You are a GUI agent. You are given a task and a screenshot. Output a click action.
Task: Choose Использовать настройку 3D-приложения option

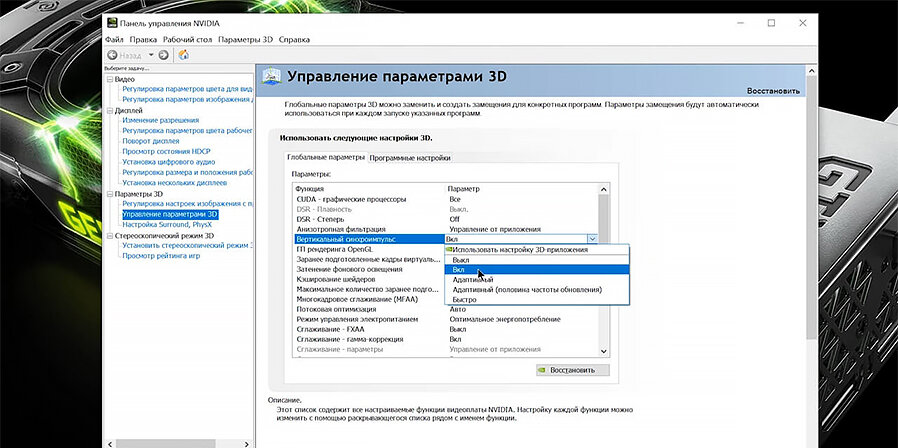[537, 250]
